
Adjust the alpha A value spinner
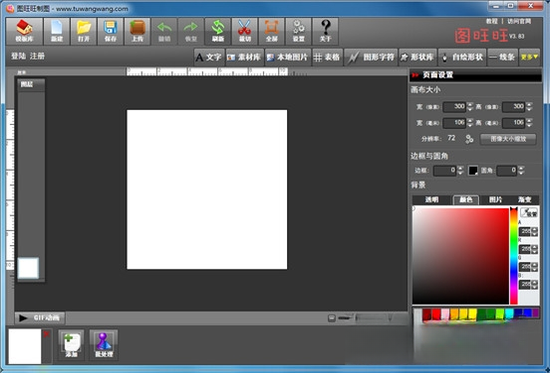(x=535, y=232)
